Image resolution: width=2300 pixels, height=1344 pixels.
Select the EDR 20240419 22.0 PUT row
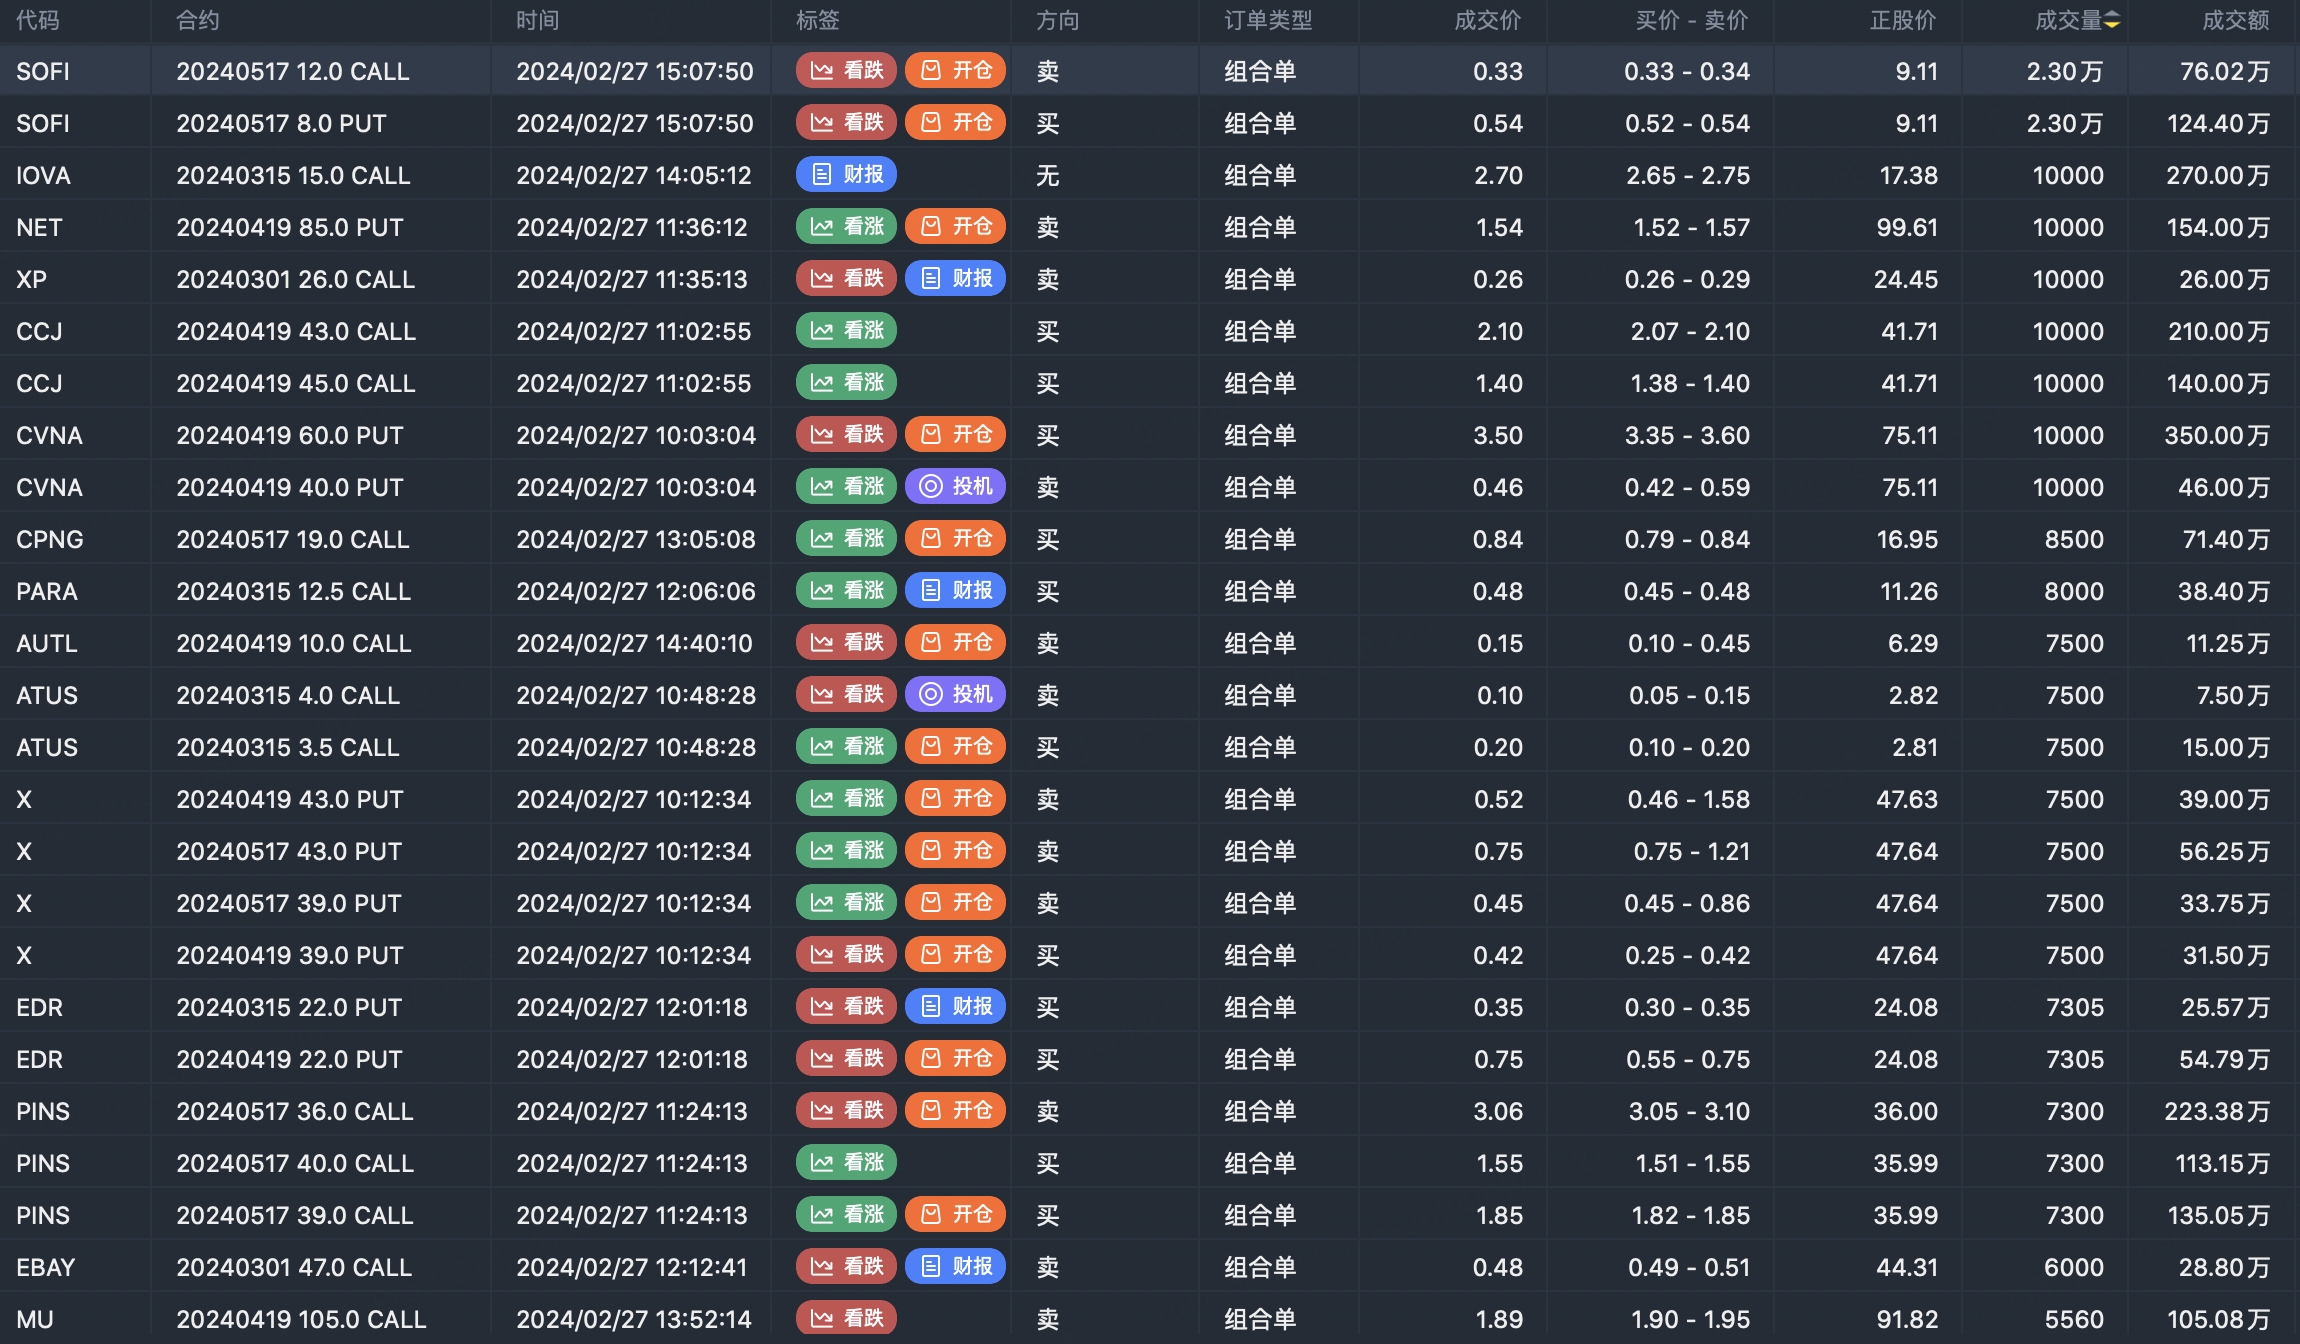[289, 1059]
